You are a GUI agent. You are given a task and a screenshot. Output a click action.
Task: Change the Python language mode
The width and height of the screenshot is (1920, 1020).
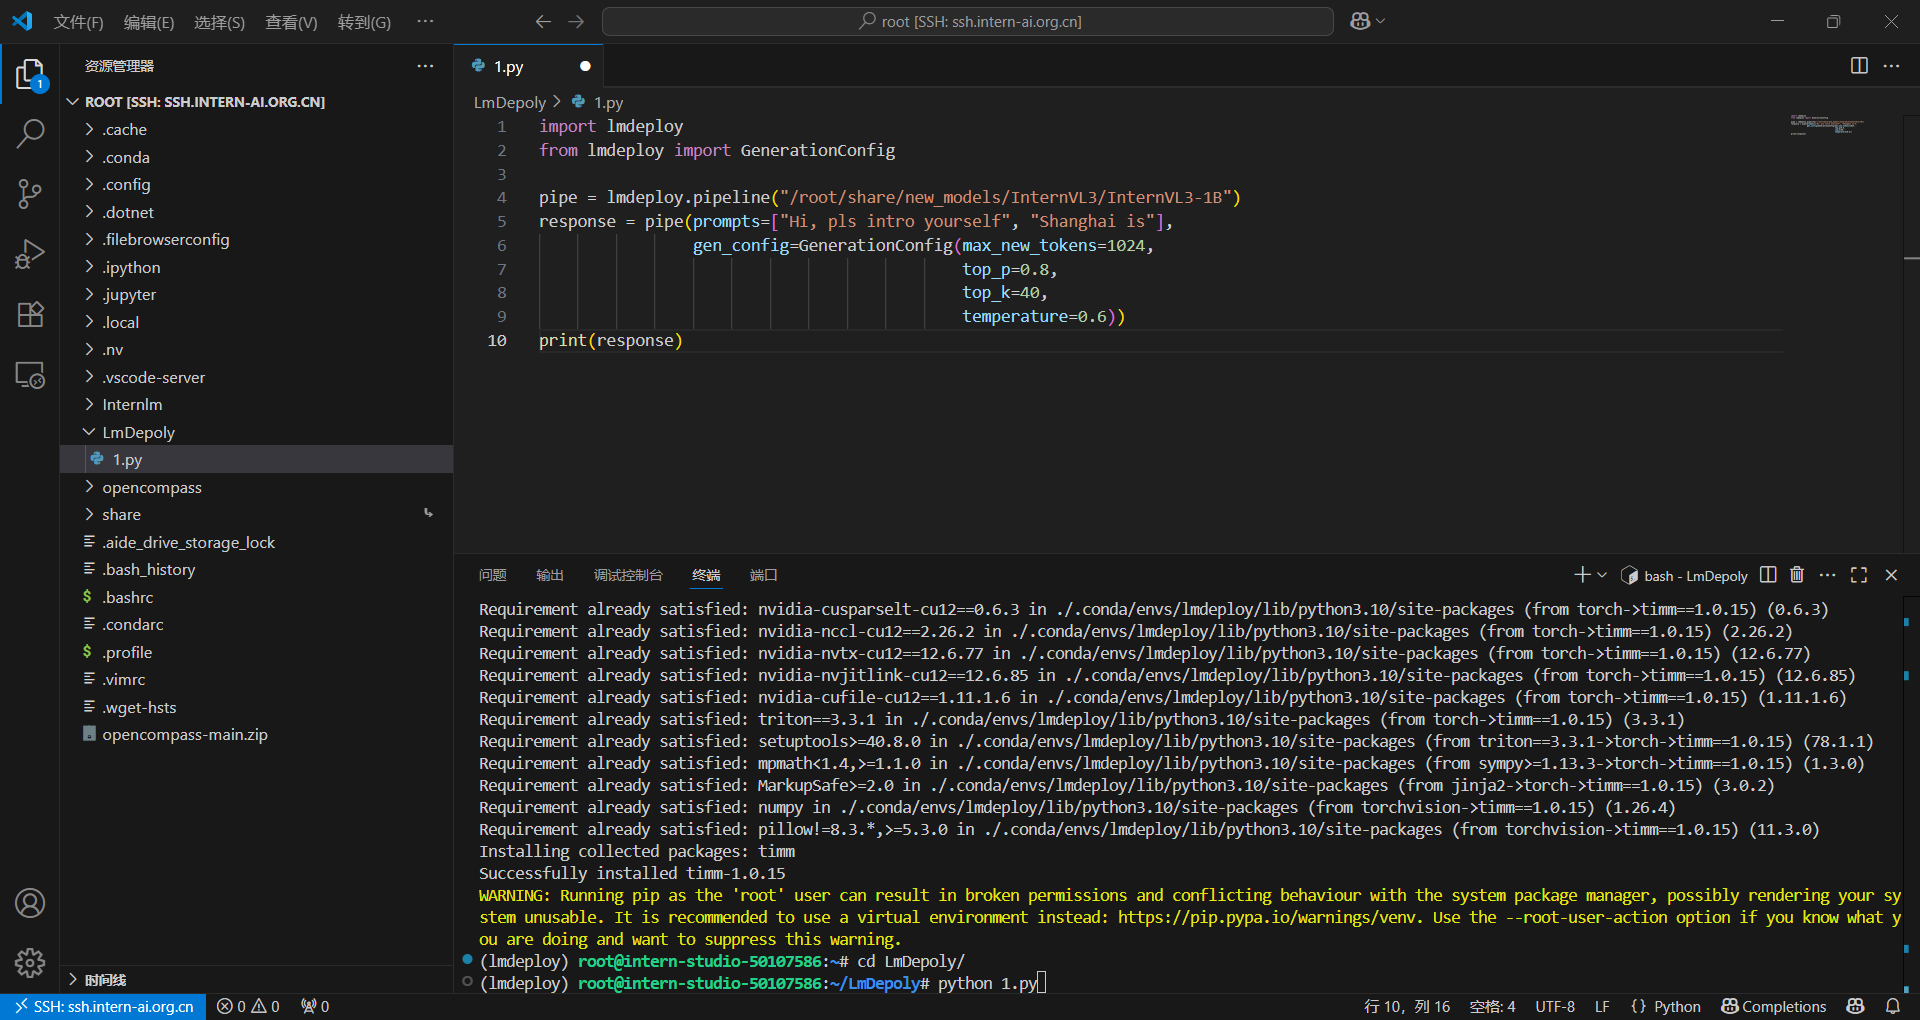pos(1677,1006)
